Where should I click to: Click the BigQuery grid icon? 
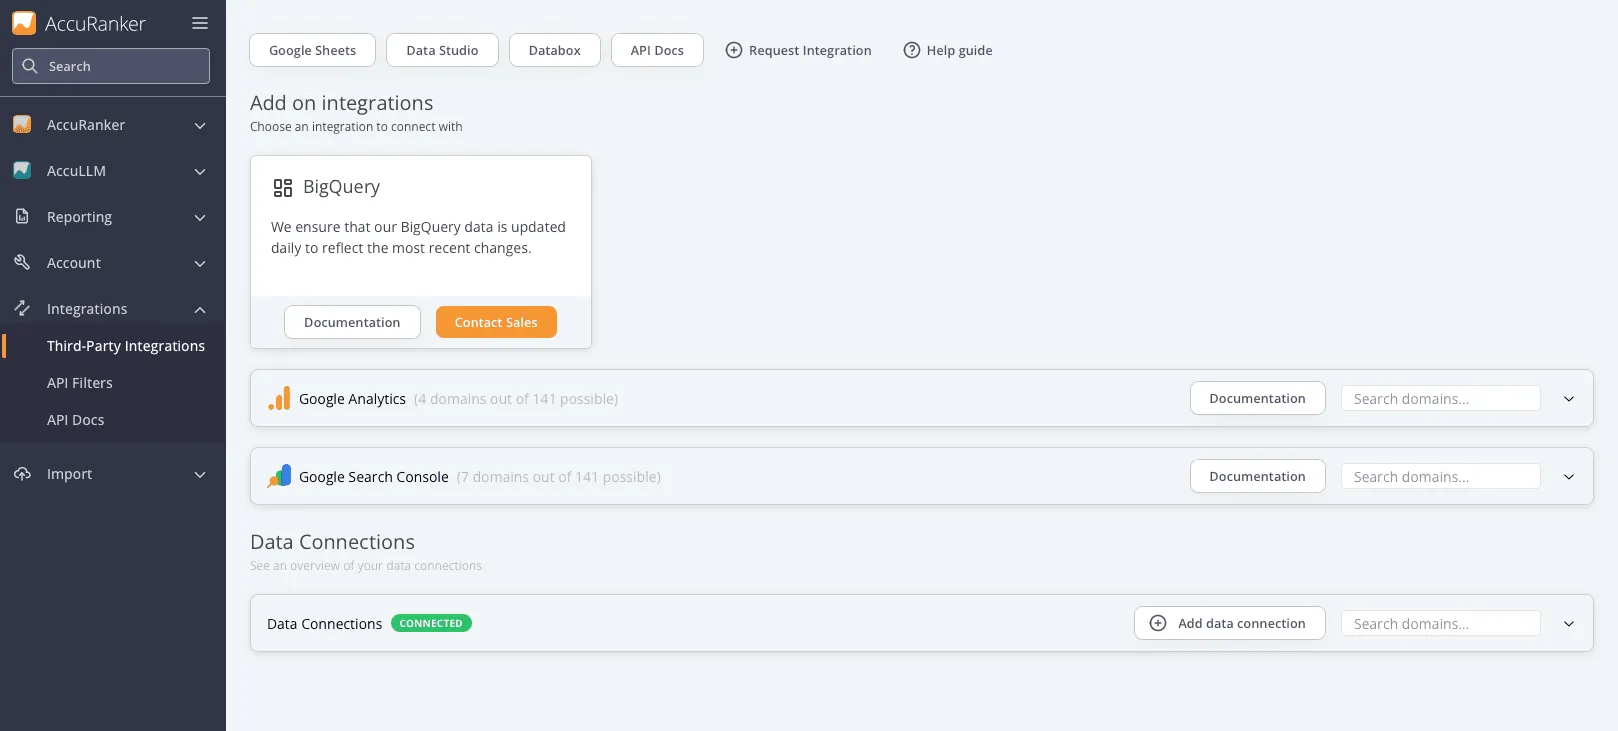tap(282, 186)
